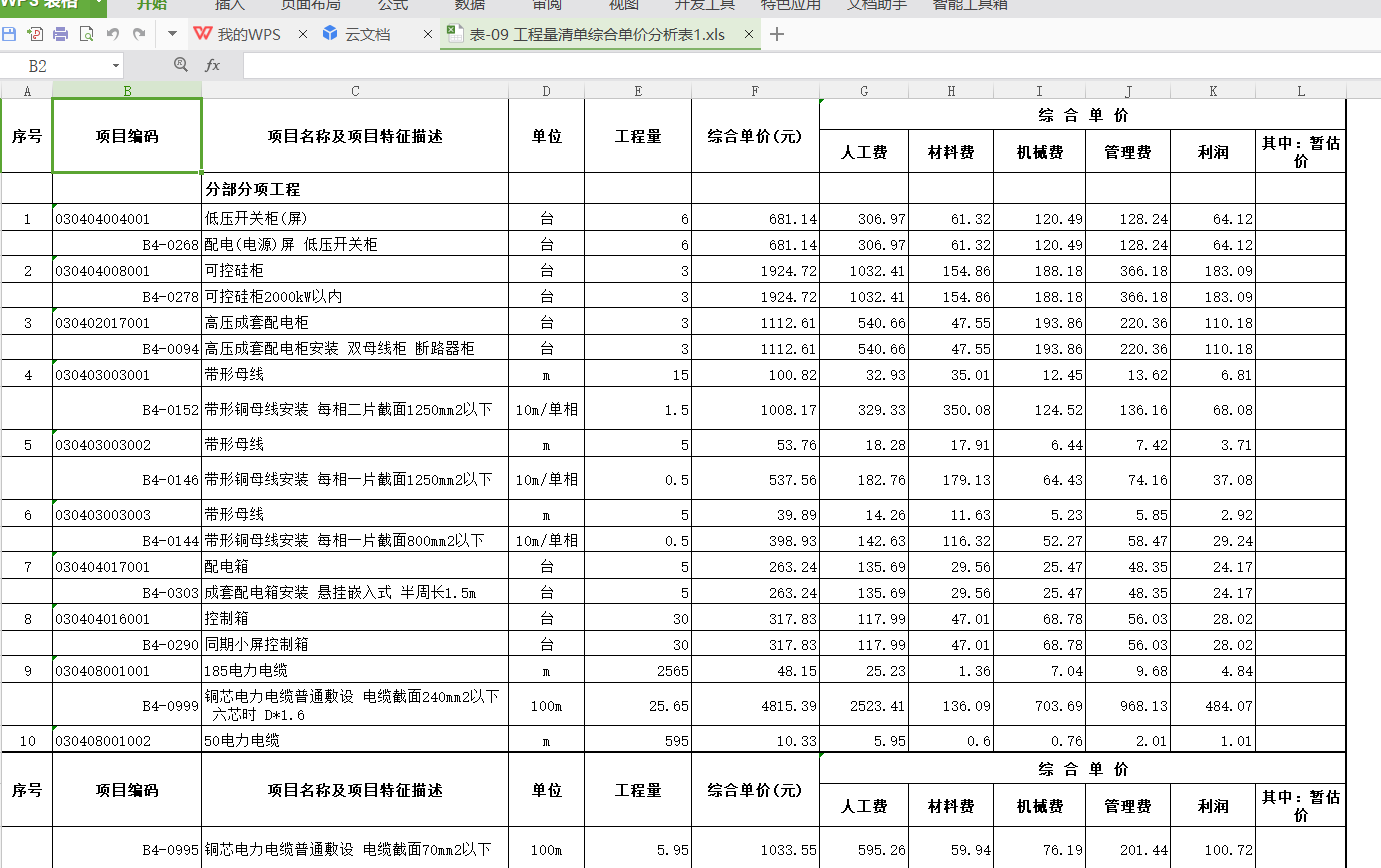Click the Undo arrow icon

[x=113, y=34]
